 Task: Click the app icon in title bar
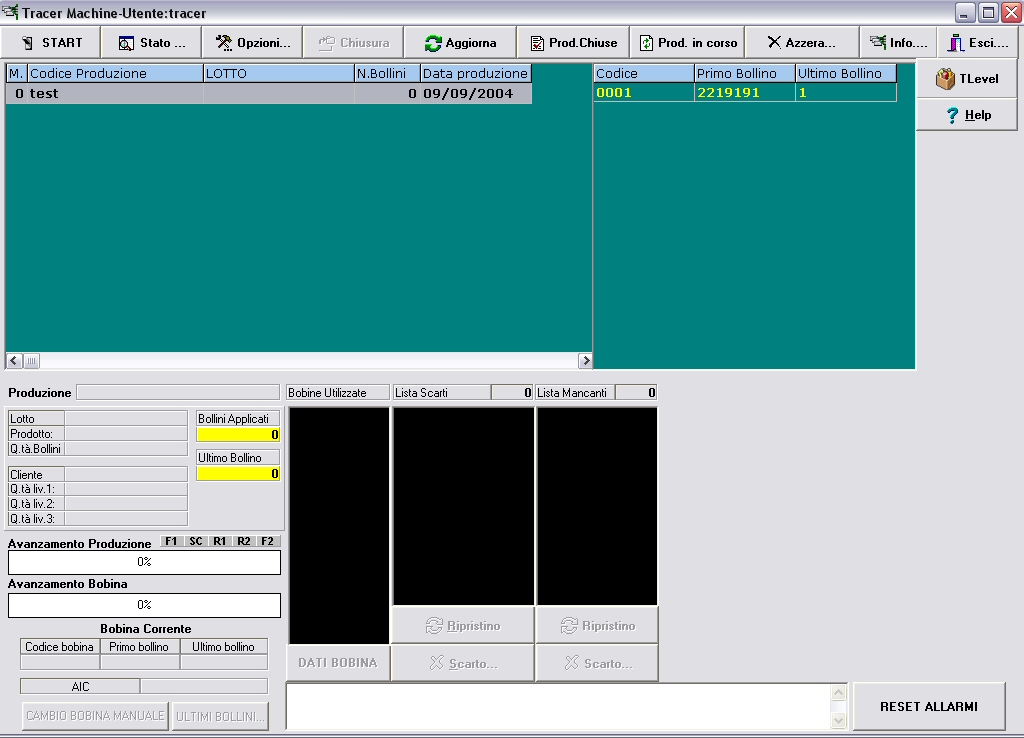pyautogui.click(x=10, y=12)
